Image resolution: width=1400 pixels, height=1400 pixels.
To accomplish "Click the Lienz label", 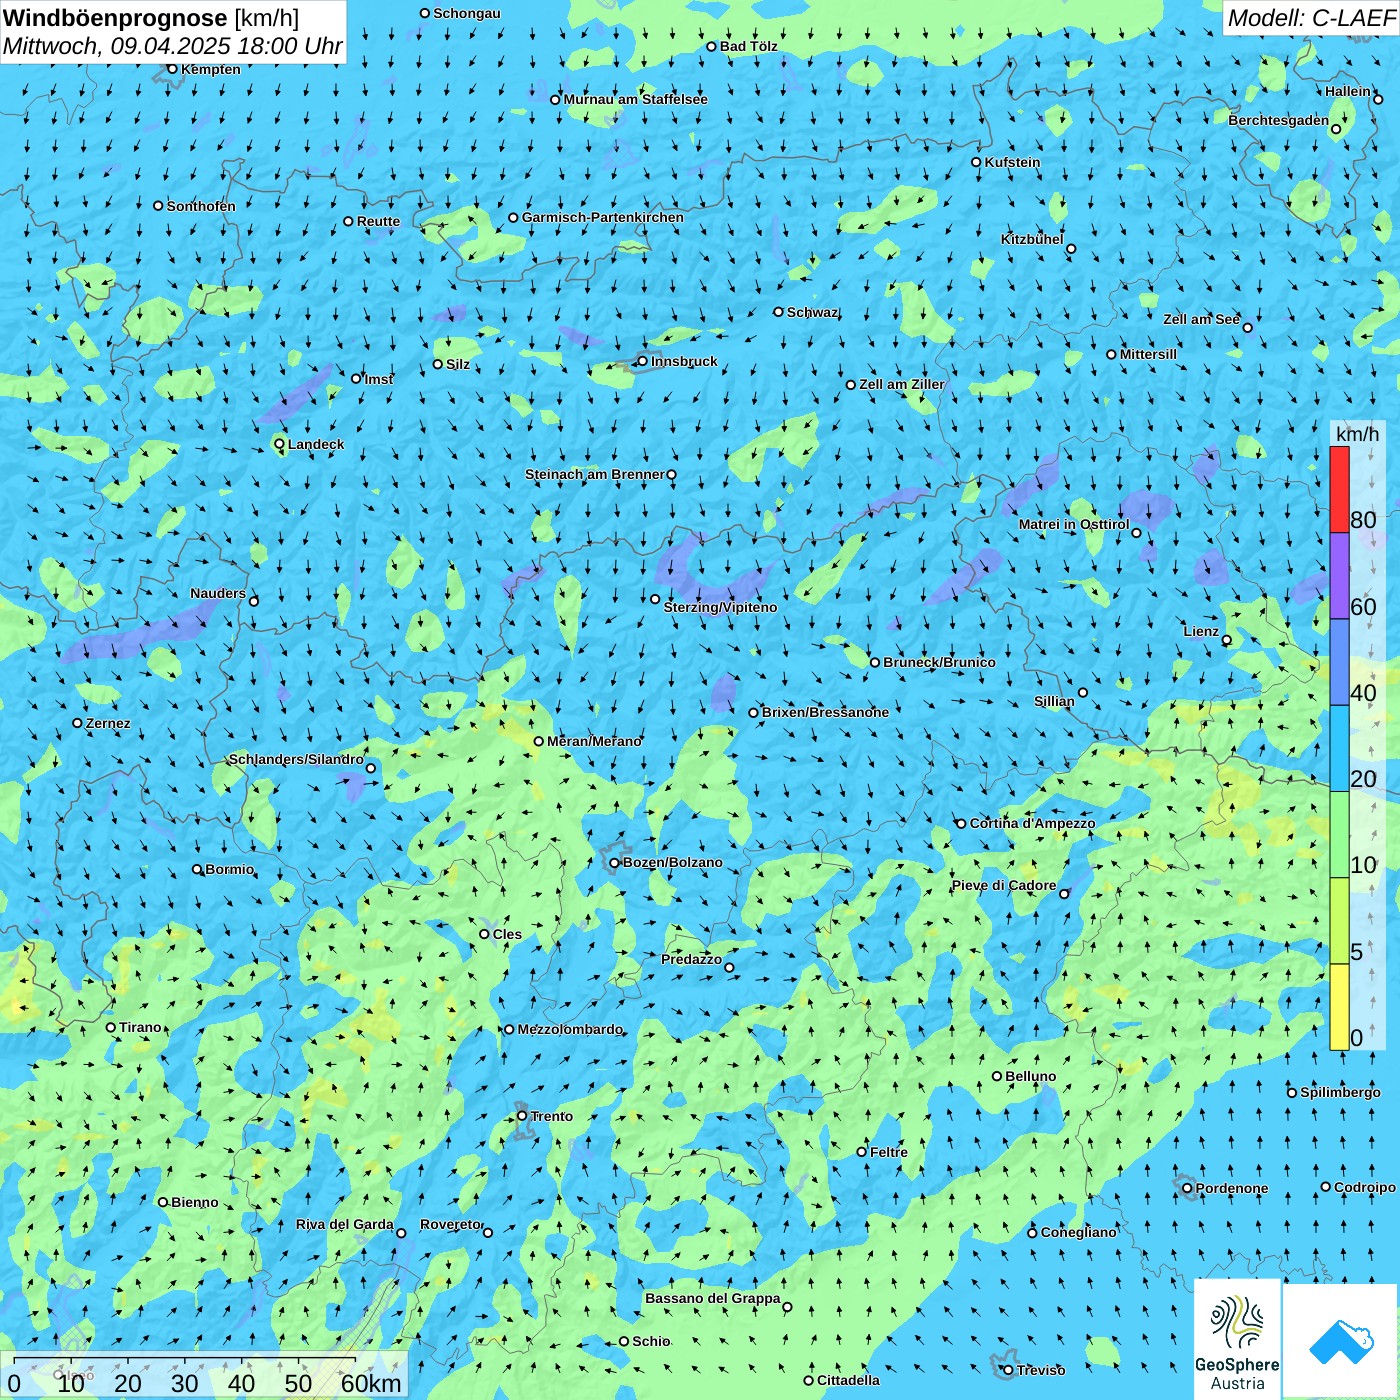I will (x=1201, y=631).
